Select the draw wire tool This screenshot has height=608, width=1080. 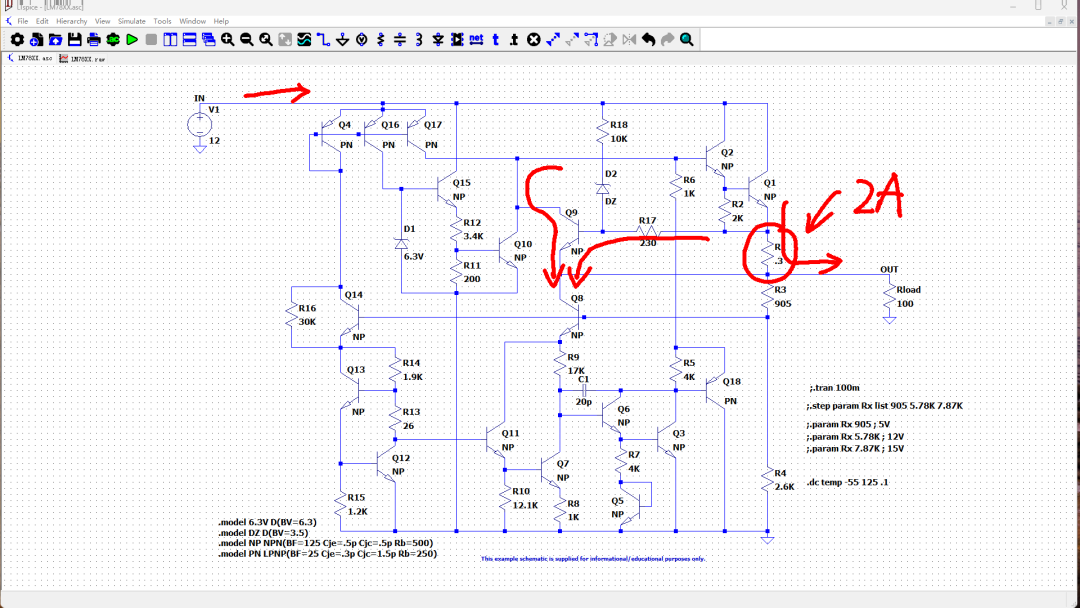[x=324, y=40]
